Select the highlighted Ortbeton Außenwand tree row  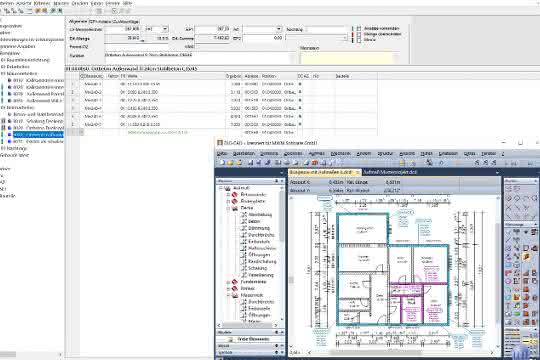(38, 135)
